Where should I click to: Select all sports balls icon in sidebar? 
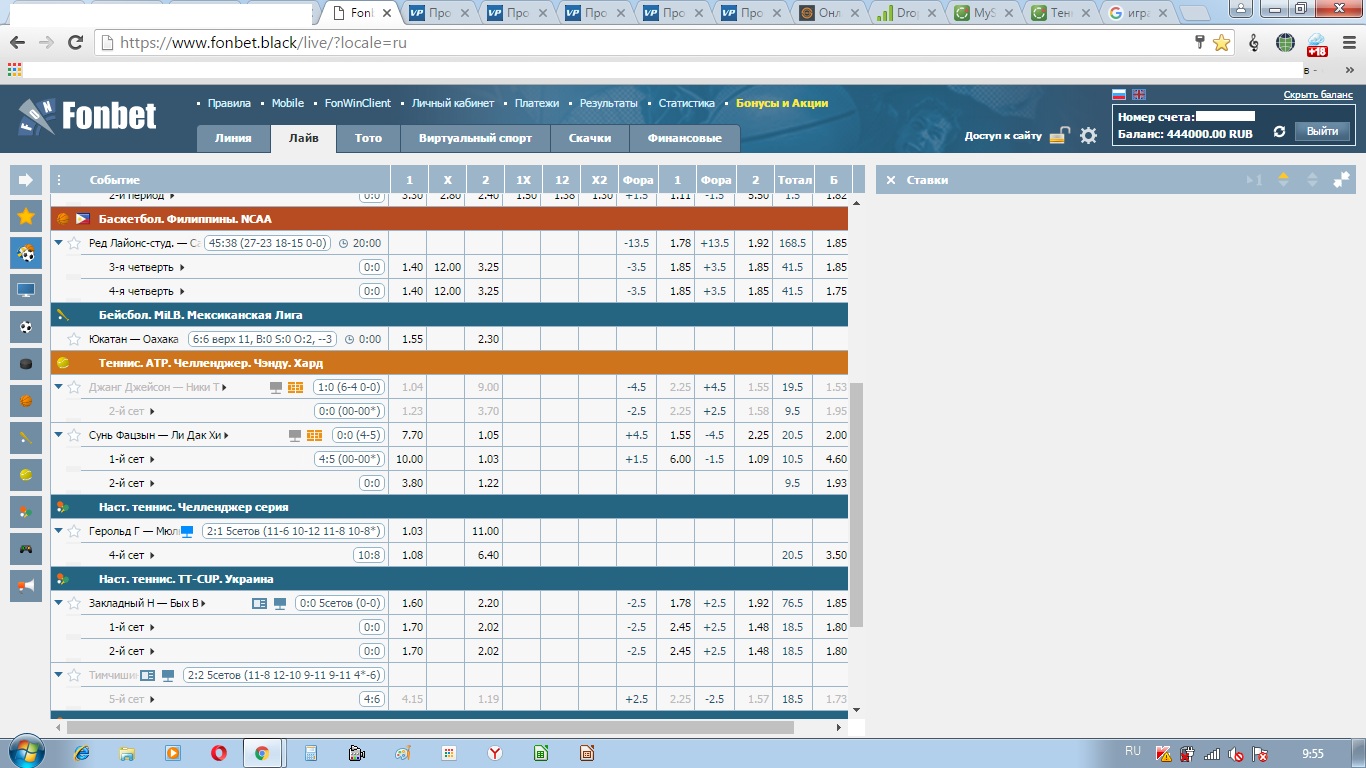(26, 254)
